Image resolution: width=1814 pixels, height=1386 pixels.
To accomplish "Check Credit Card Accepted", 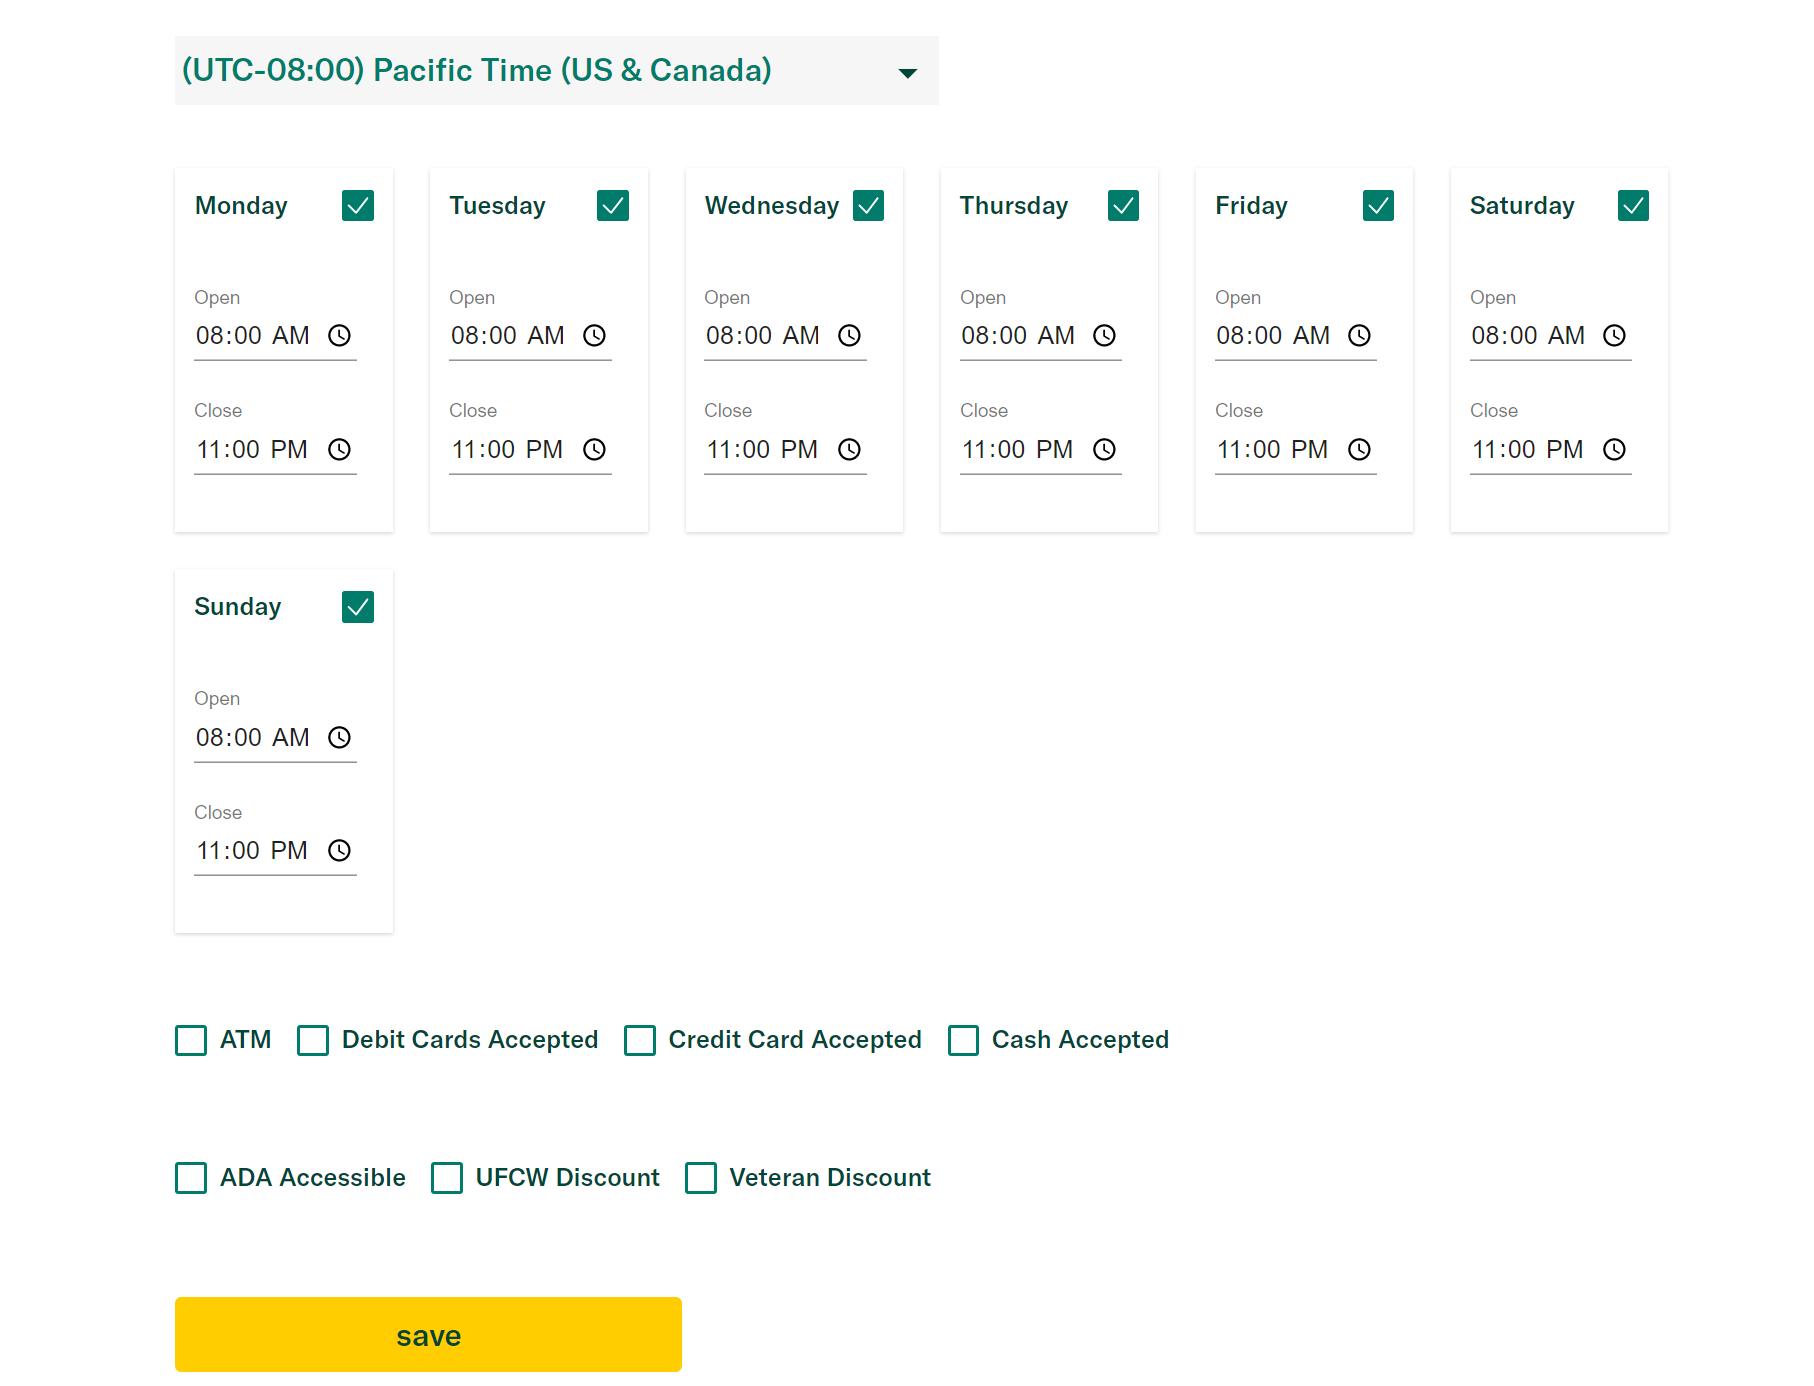I will click(640, 1040).
